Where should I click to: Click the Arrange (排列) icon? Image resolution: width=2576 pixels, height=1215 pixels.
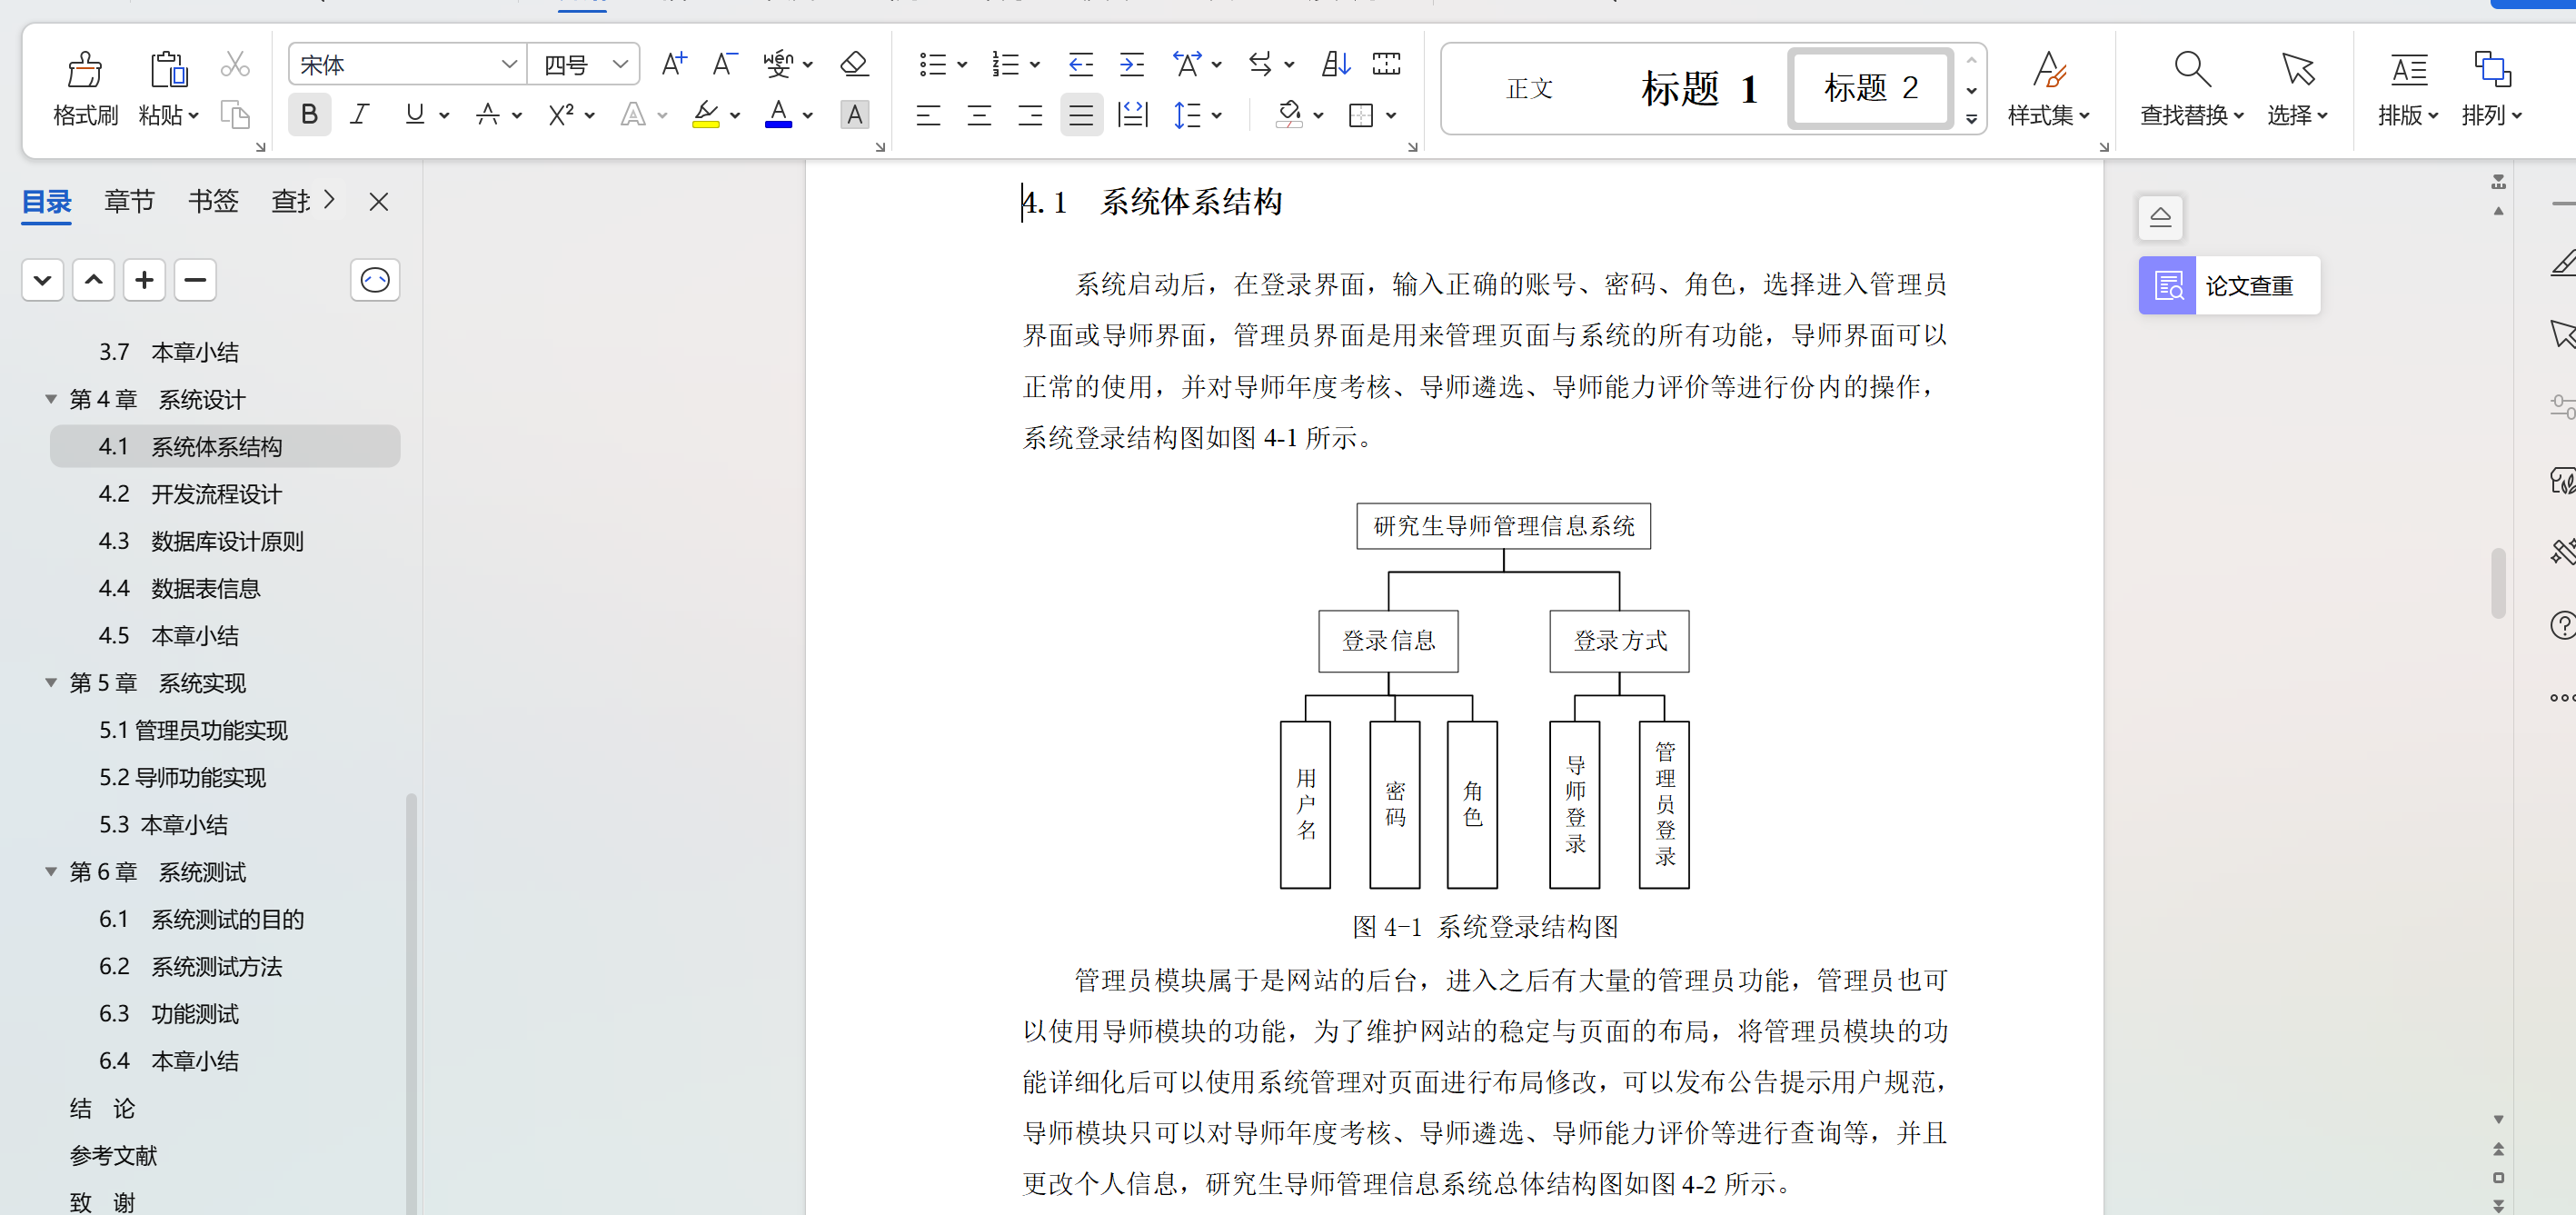pos(2492,69)
